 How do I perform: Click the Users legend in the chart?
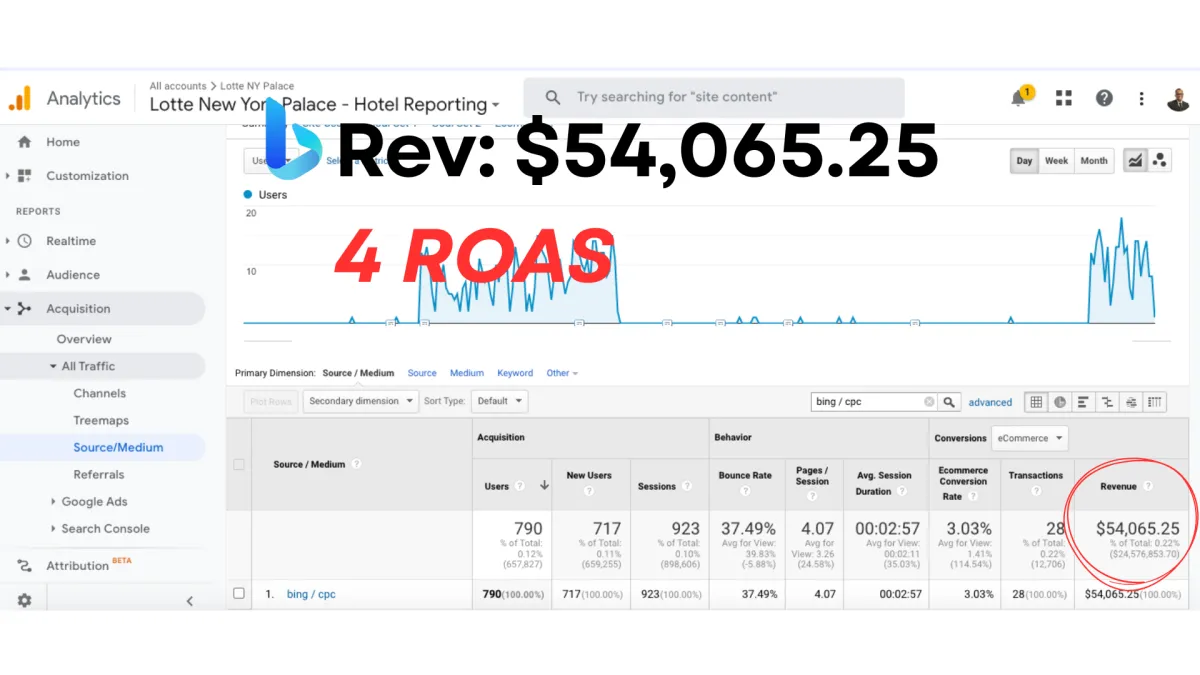click(x=266, y=195)
